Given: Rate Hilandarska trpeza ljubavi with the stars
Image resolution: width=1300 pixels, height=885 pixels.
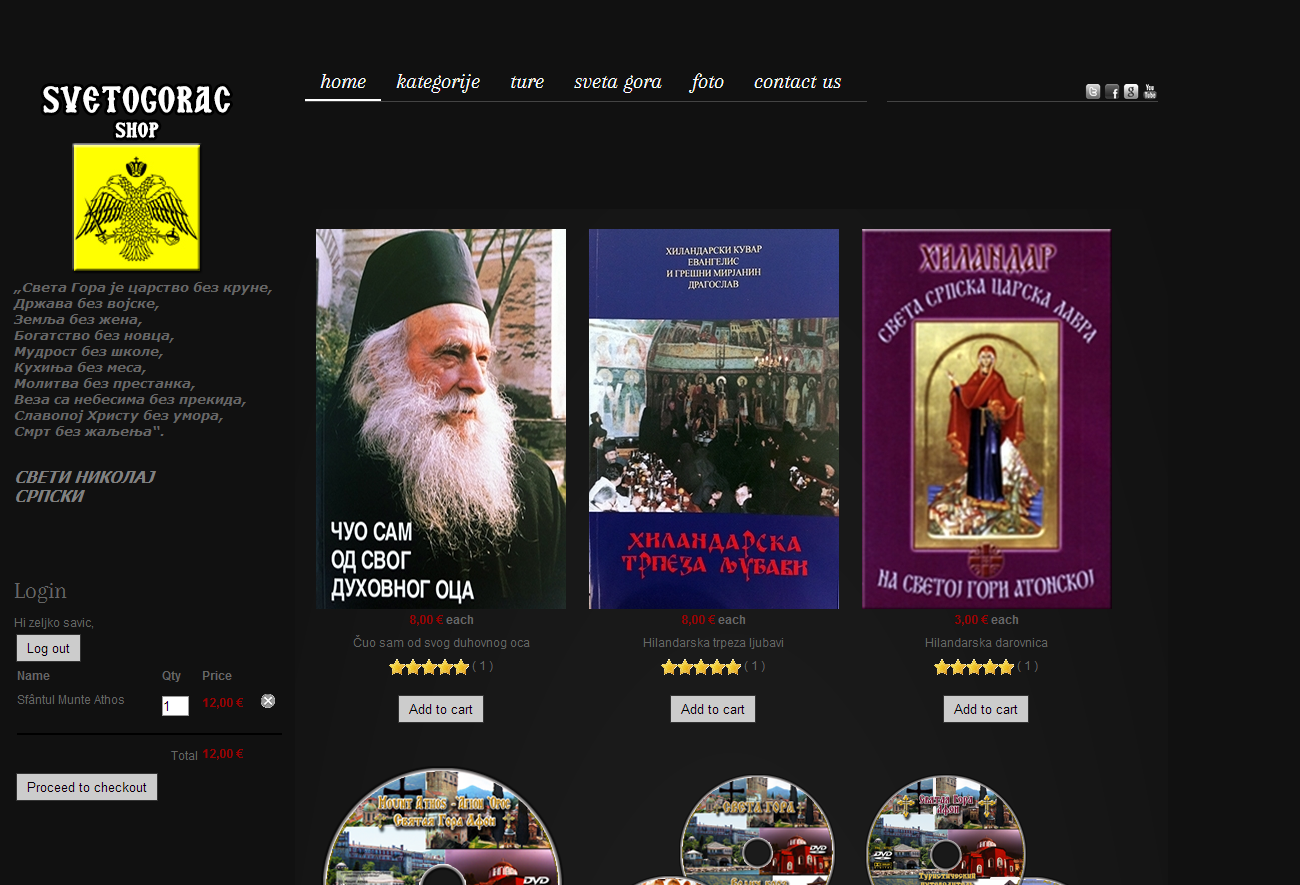Looking at the screenshot, I should 701,667.
